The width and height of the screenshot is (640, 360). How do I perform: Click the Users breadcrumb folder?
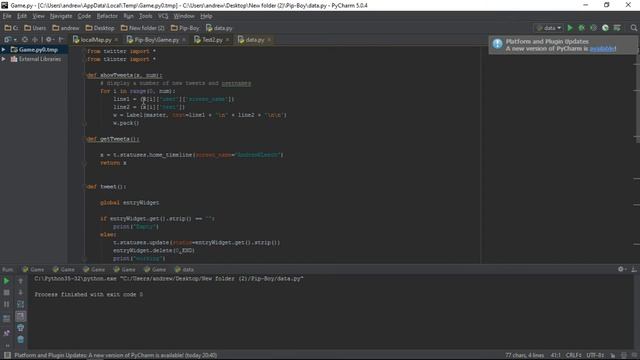tap(35, 28)
